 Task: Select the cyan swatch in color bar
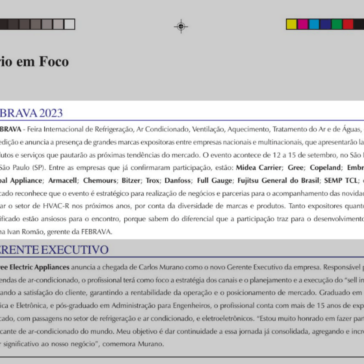coord(314,24)
